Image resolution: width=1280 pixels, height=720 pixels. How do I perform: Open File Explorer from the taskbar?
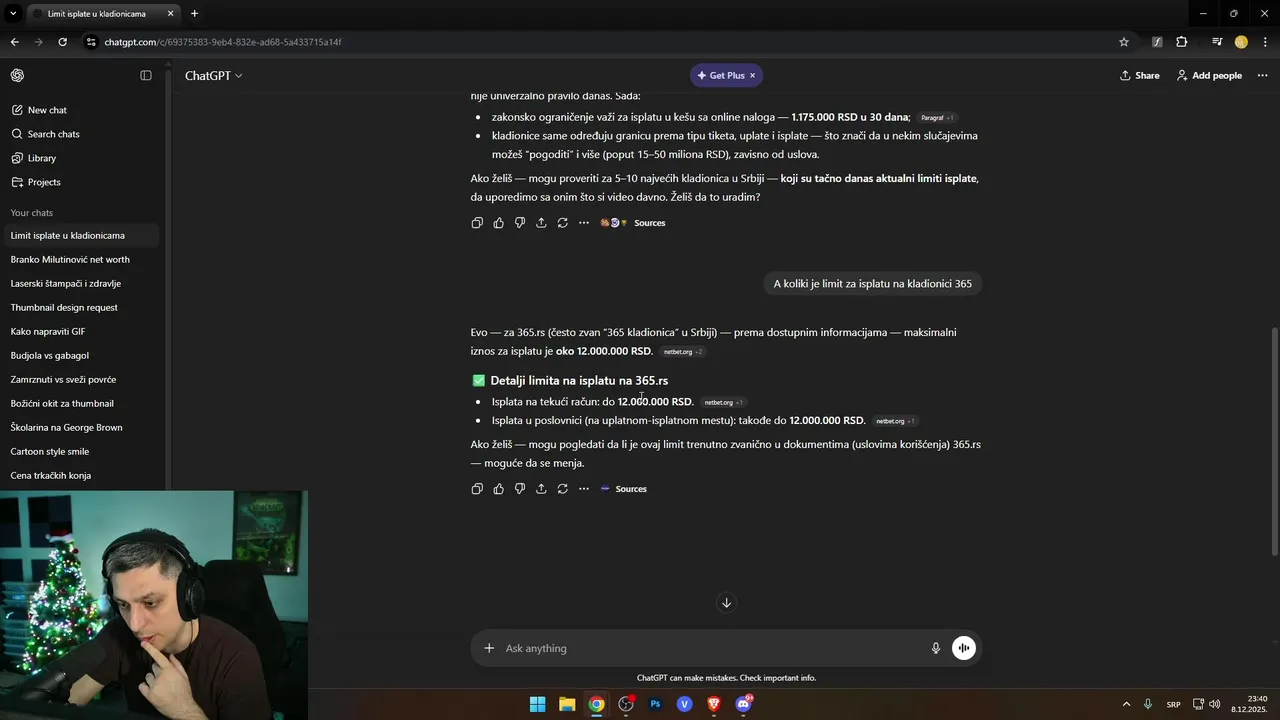[x=567, y=704]
